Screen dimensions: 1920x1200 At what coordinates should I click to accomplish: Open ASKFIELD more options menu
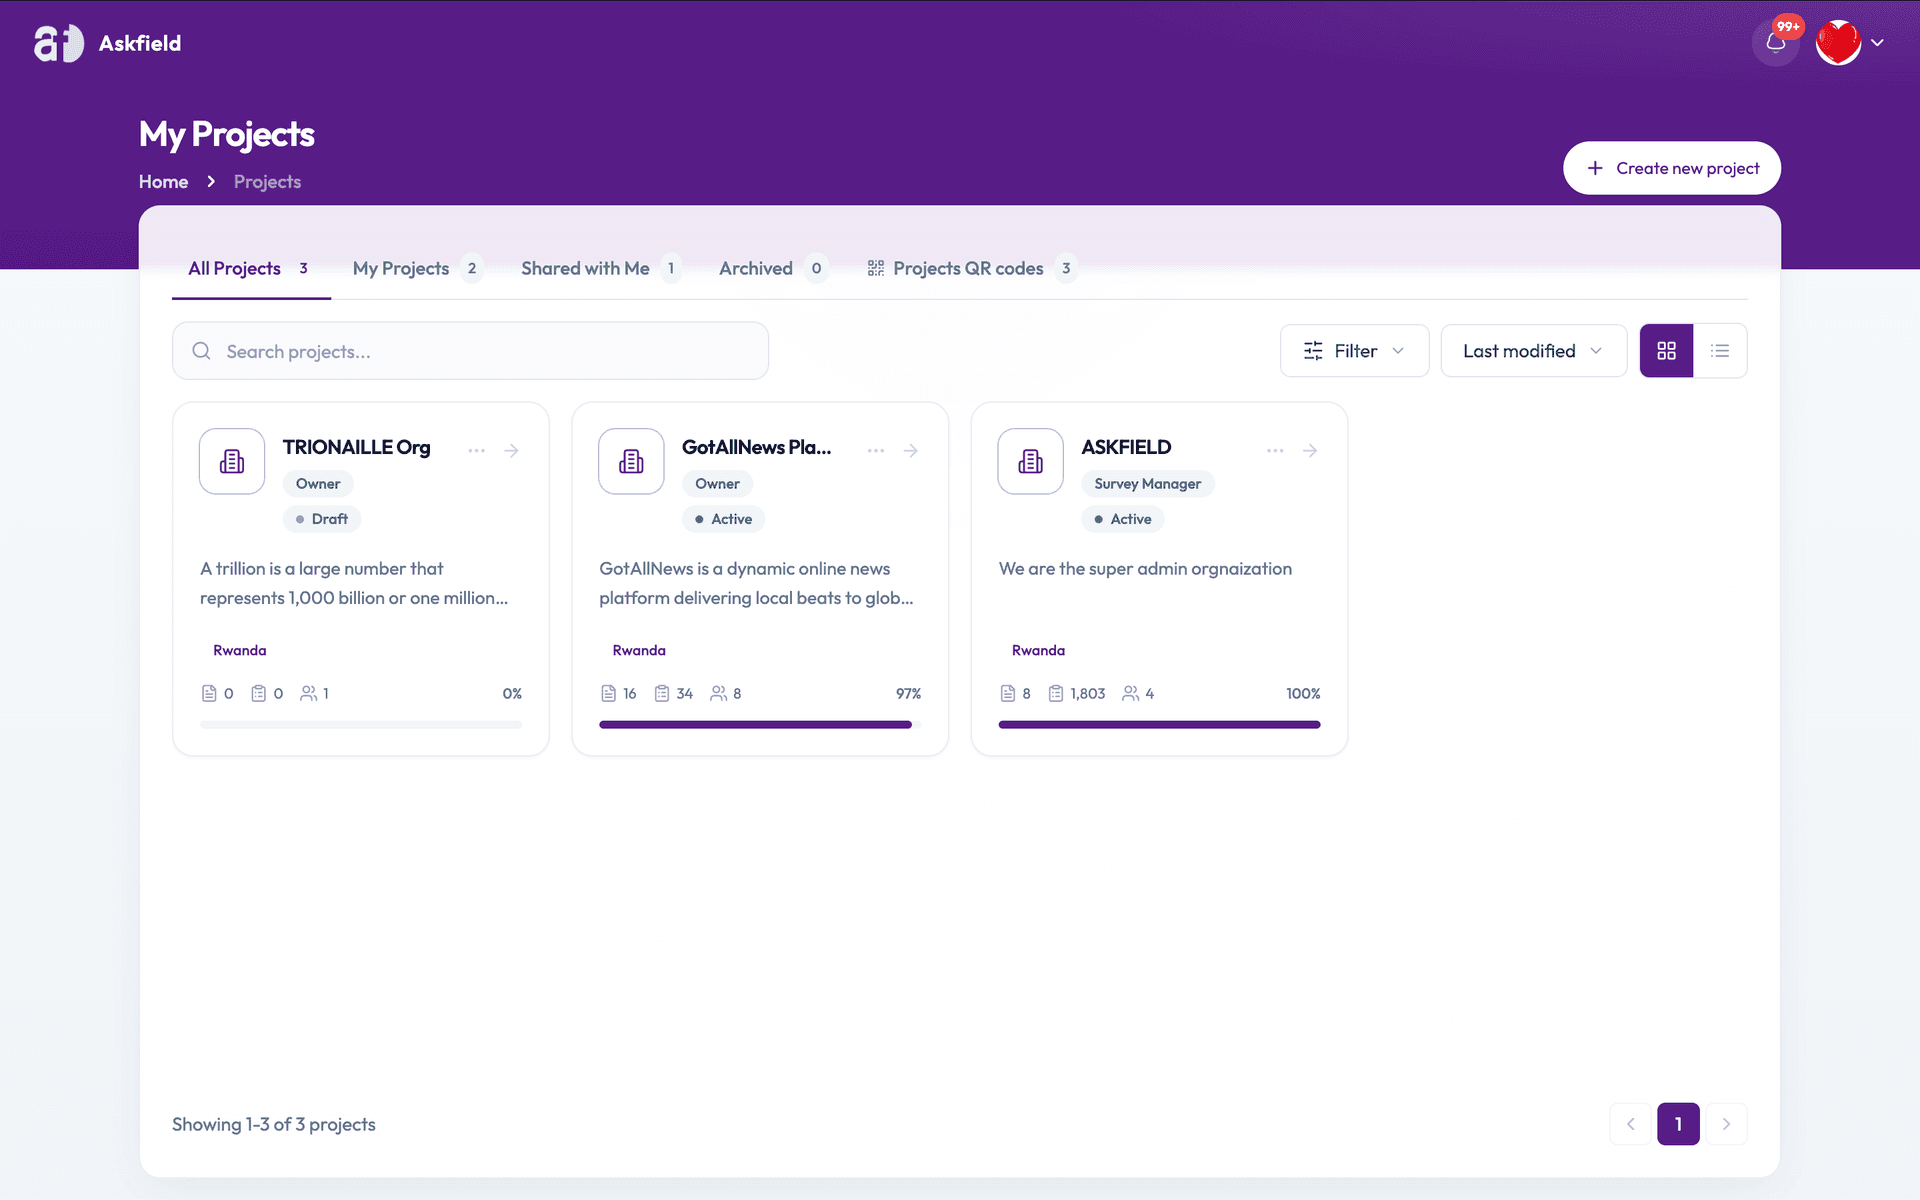tap(1275, 451)
